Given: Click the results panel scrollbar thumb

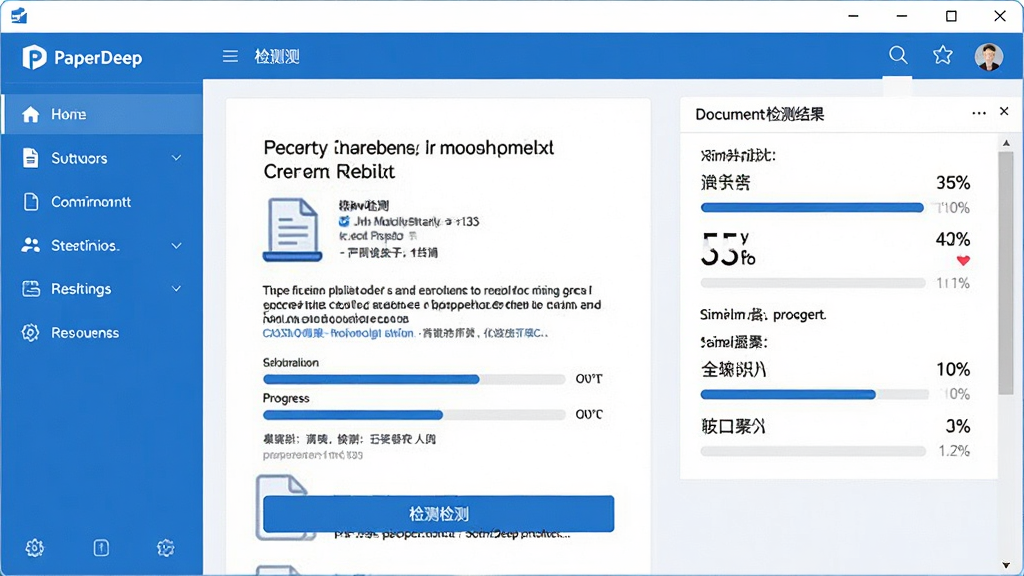Looking at the screenshot, I should tap(1006, 273).
